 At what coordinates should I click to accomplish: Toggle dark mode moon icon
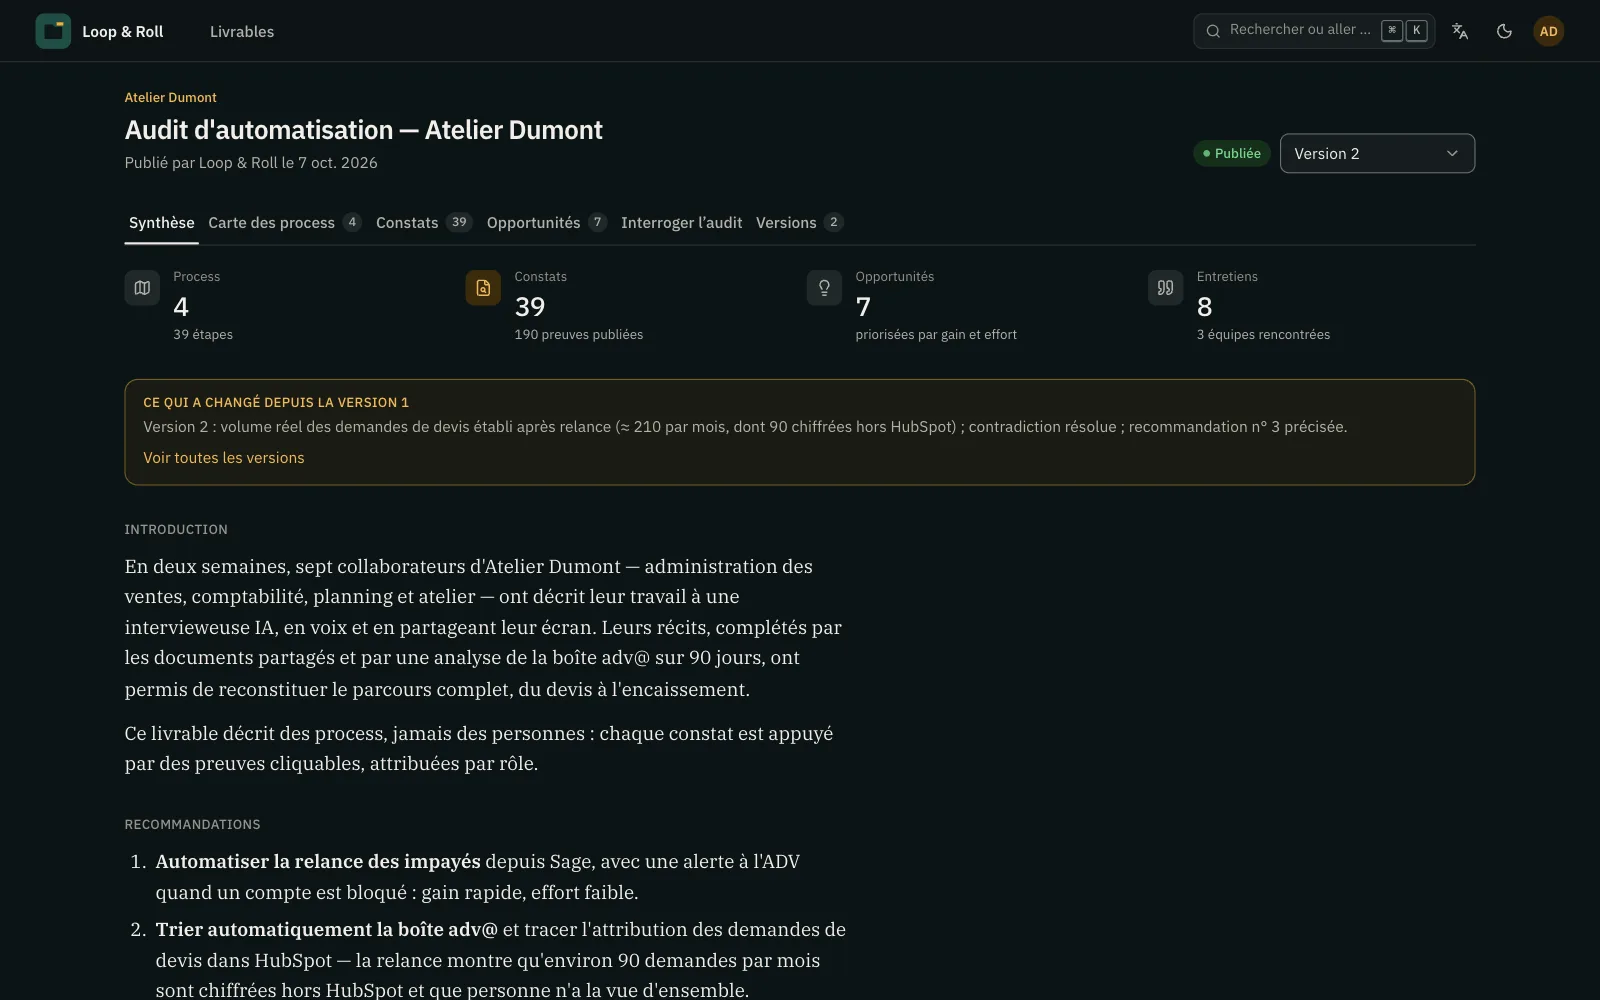pos(1504,31)
